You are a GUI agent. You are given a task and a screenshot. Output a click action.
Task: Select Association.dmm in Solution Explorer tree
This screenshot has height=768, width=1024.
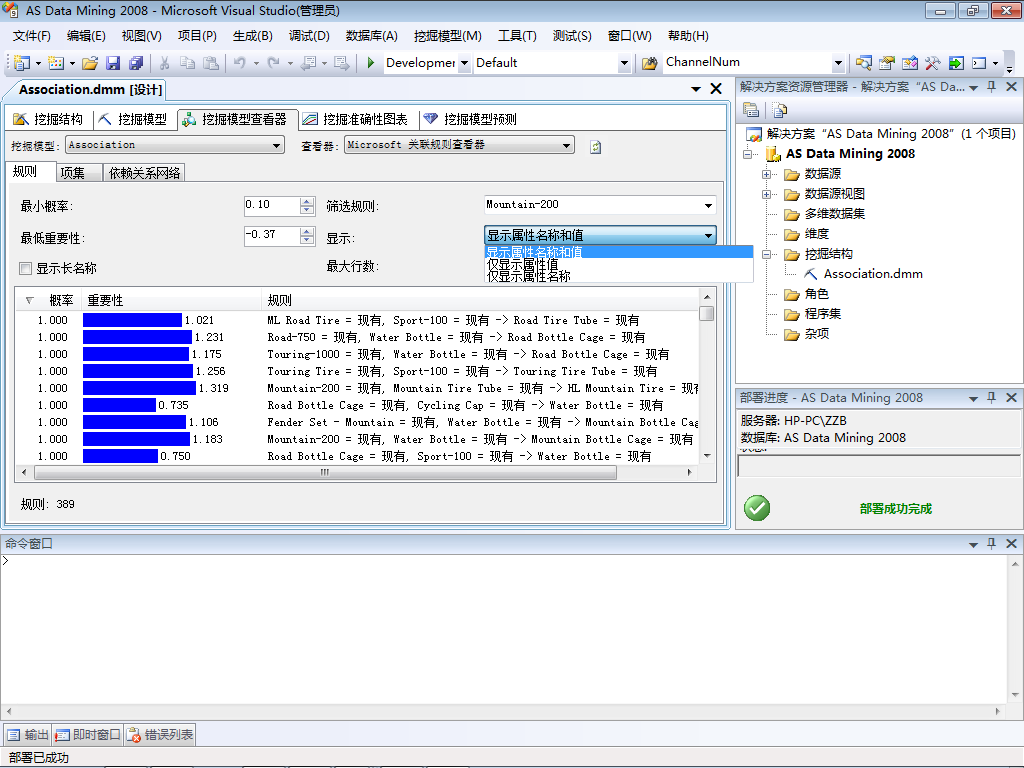click(872, 274)
